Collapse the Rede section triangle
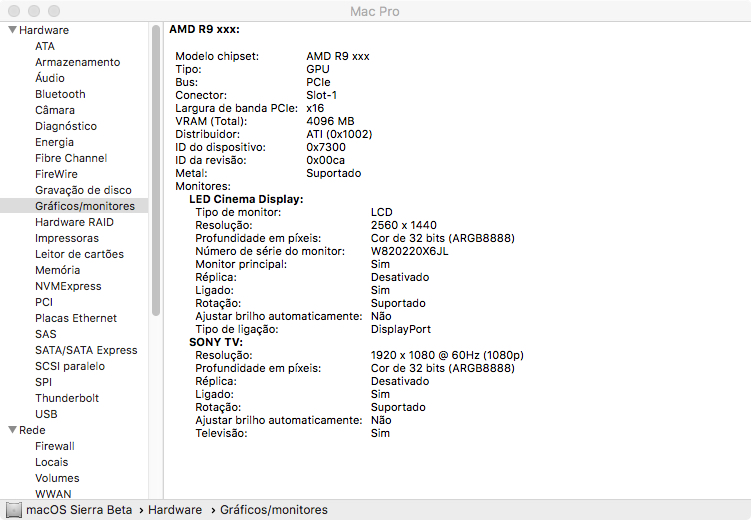The width and height of the screenshot is (751, 520). click(x=13, y=430)
